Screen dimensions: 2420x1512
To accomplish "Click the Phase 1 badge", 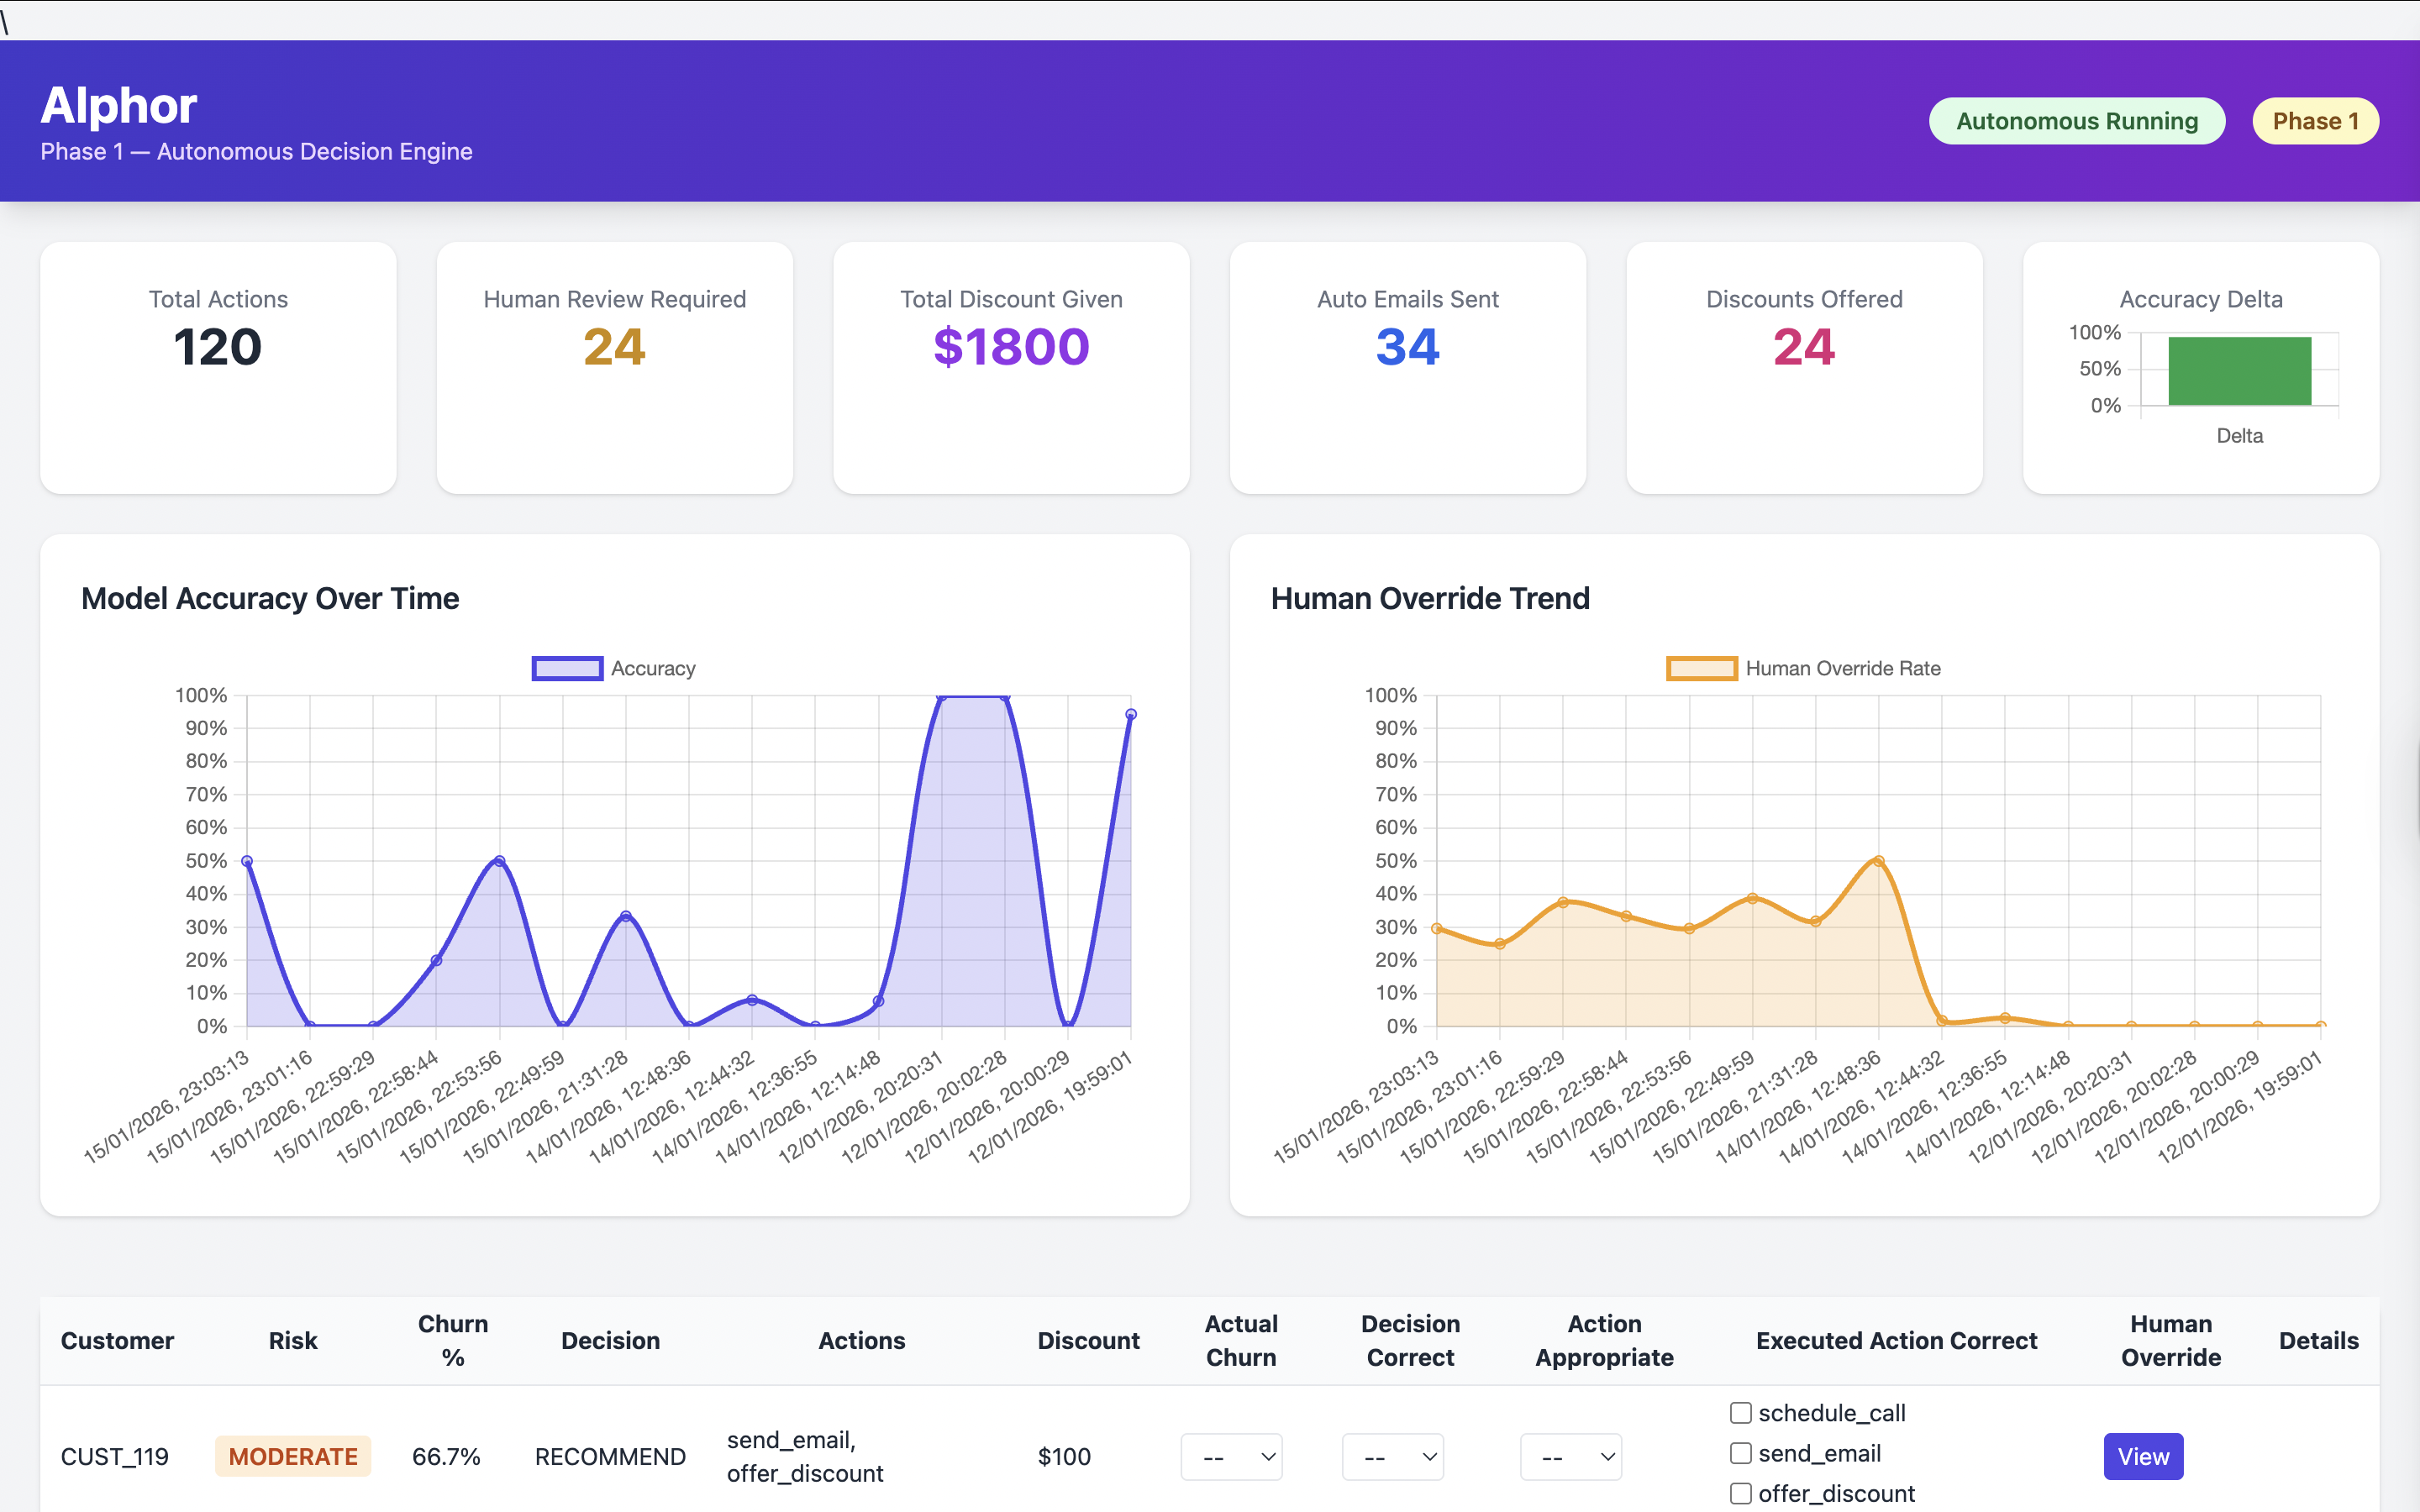I will click(2315, 121).
